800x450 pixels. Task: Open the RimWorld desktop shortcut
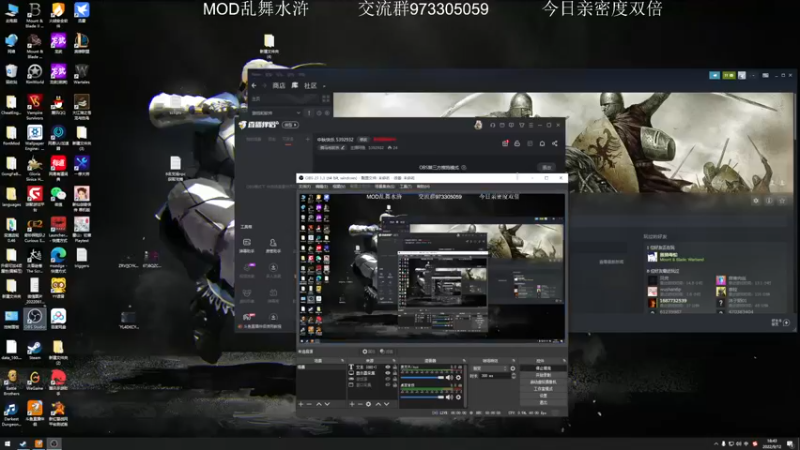click(35, 73)
